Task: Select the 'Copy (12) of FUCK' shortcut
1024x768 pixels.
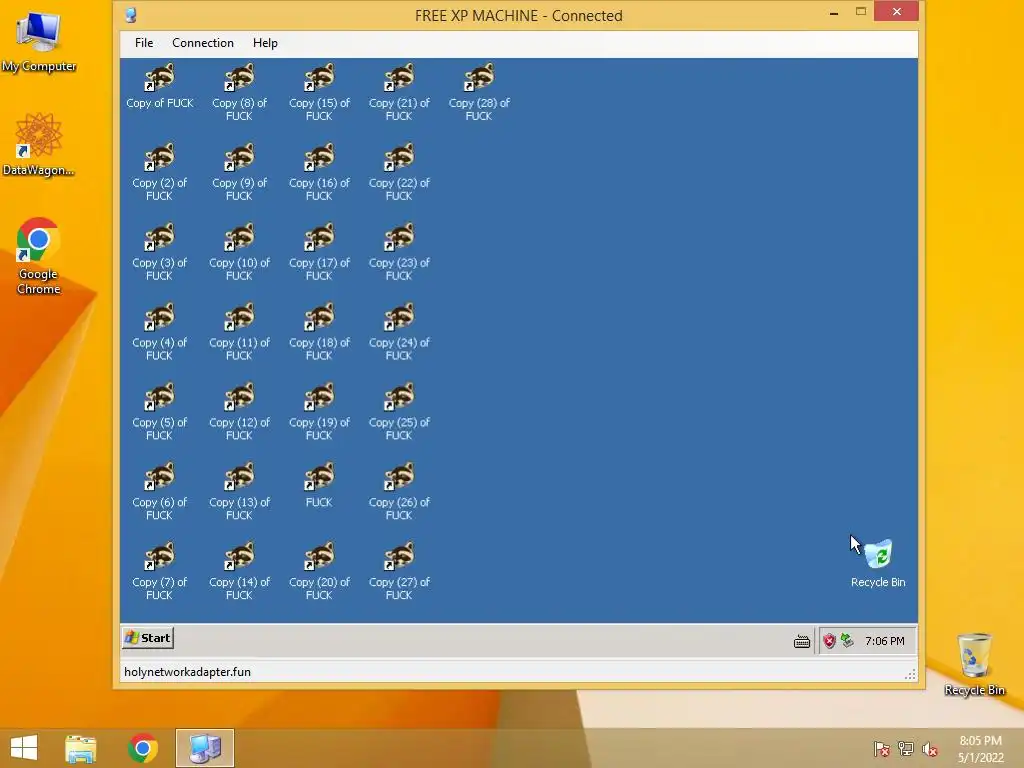Action: click(240, 412)
